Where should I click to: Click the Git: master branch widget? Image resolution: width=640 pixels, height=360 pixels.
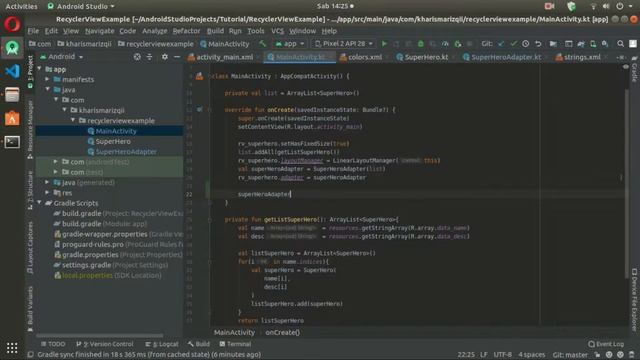click(570, 355)
